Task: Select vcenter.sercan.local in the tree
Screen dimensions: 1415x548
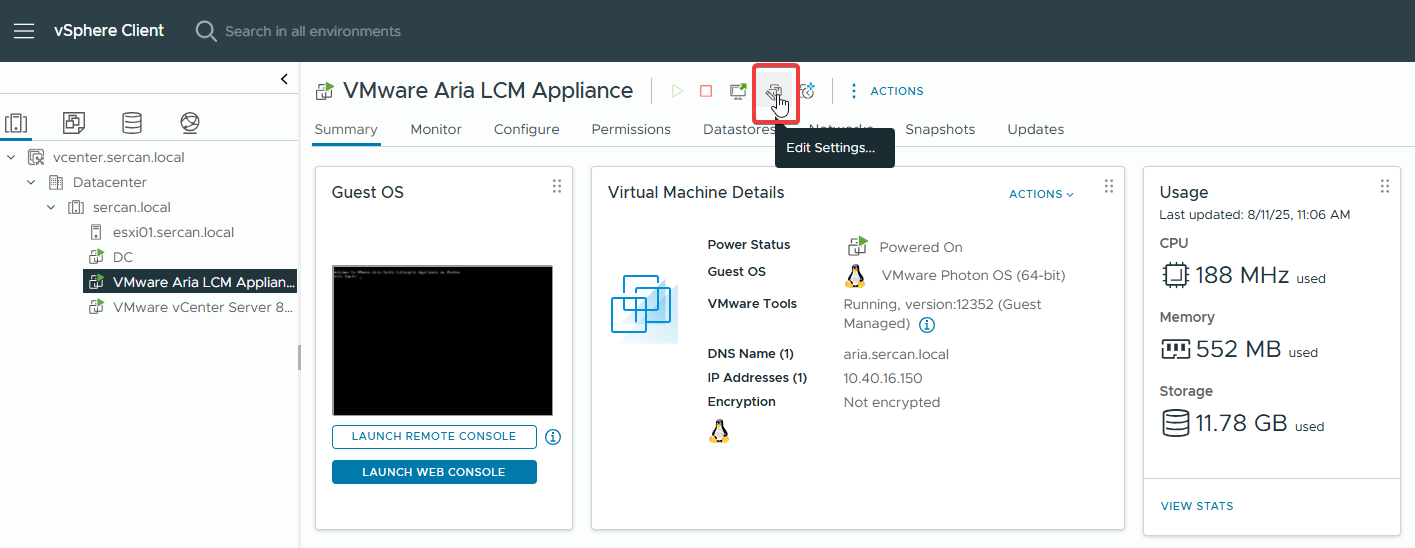Action: (119, 157)
